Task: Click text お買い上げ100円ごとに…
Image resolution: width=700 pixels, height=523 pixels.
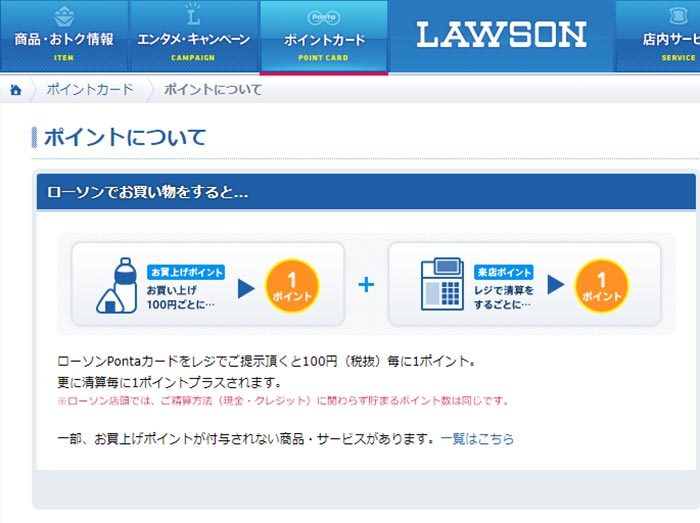Action: coord(181,297)
